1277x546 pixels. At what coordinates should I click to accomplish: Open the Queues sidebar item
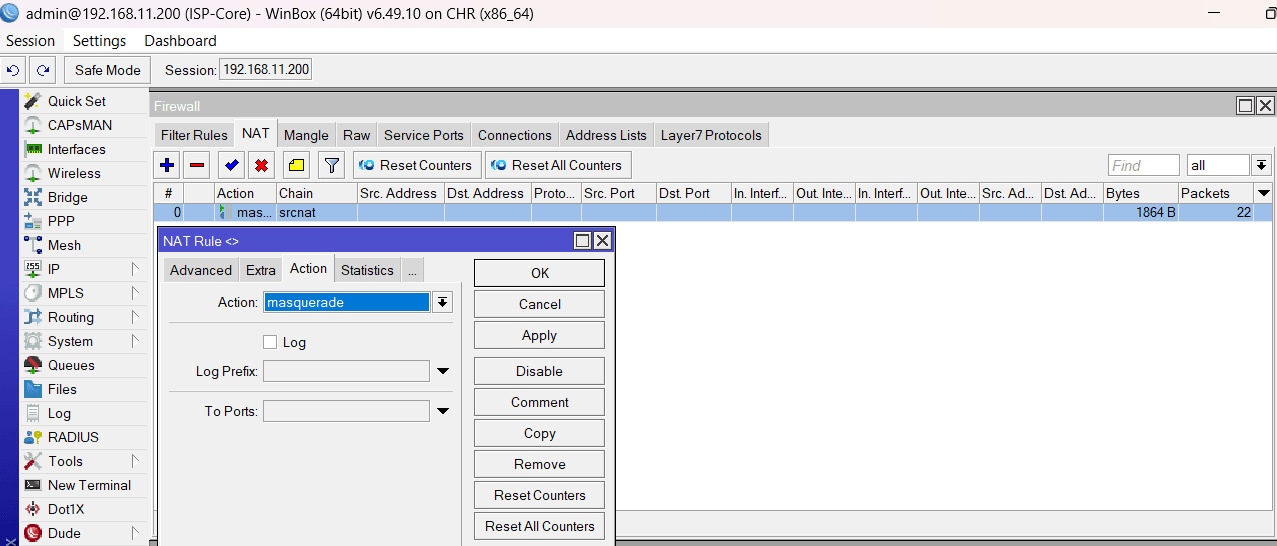[71, 365]
